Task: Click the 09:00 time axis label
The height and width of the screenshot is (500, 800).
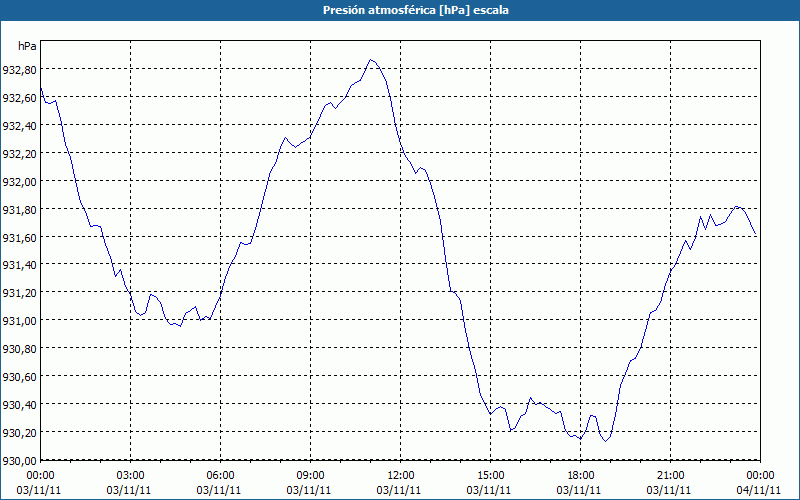Action: (310, 476)
